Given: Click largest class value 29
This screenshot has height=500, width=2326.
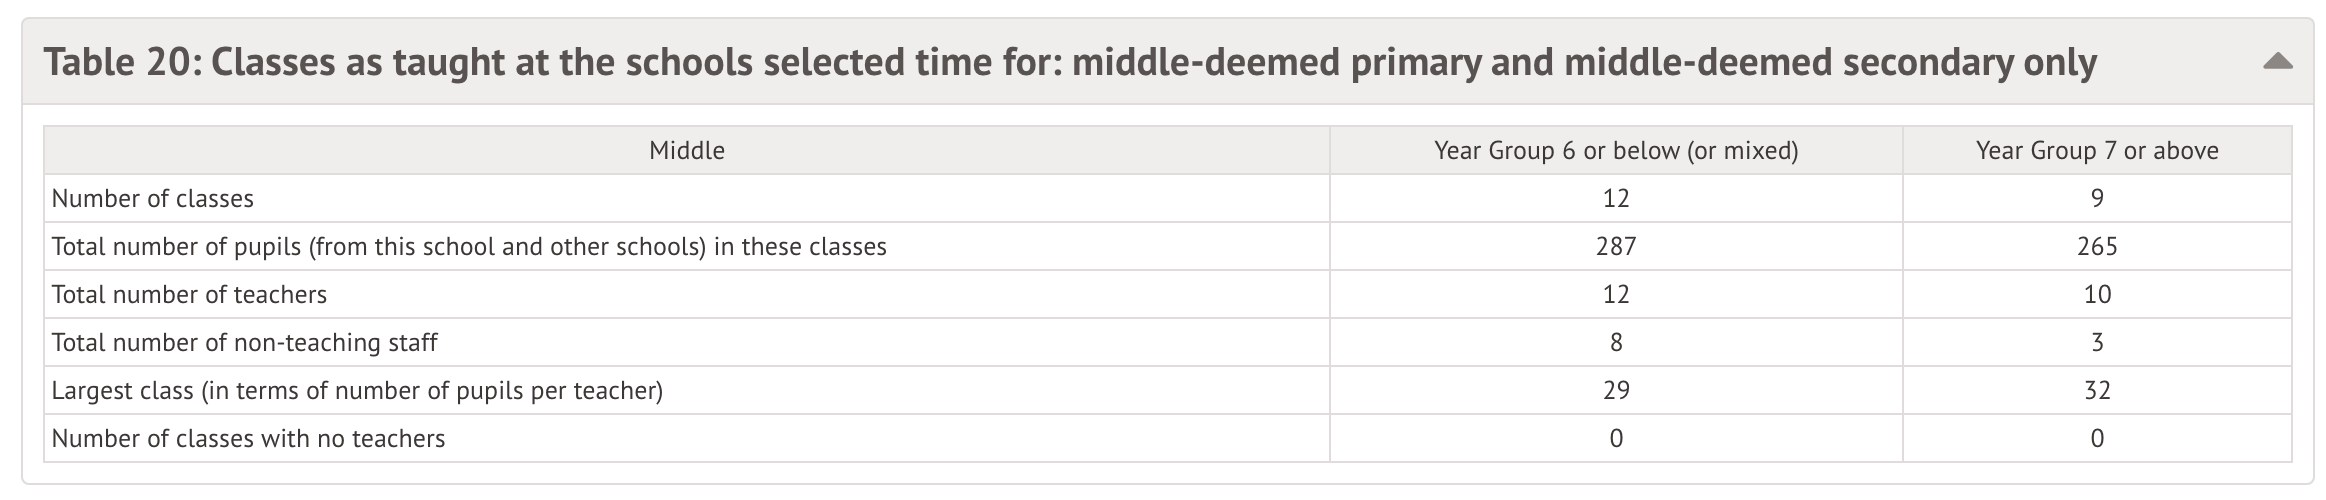Looking at the screenshot, I should [x=1615, y=391].
